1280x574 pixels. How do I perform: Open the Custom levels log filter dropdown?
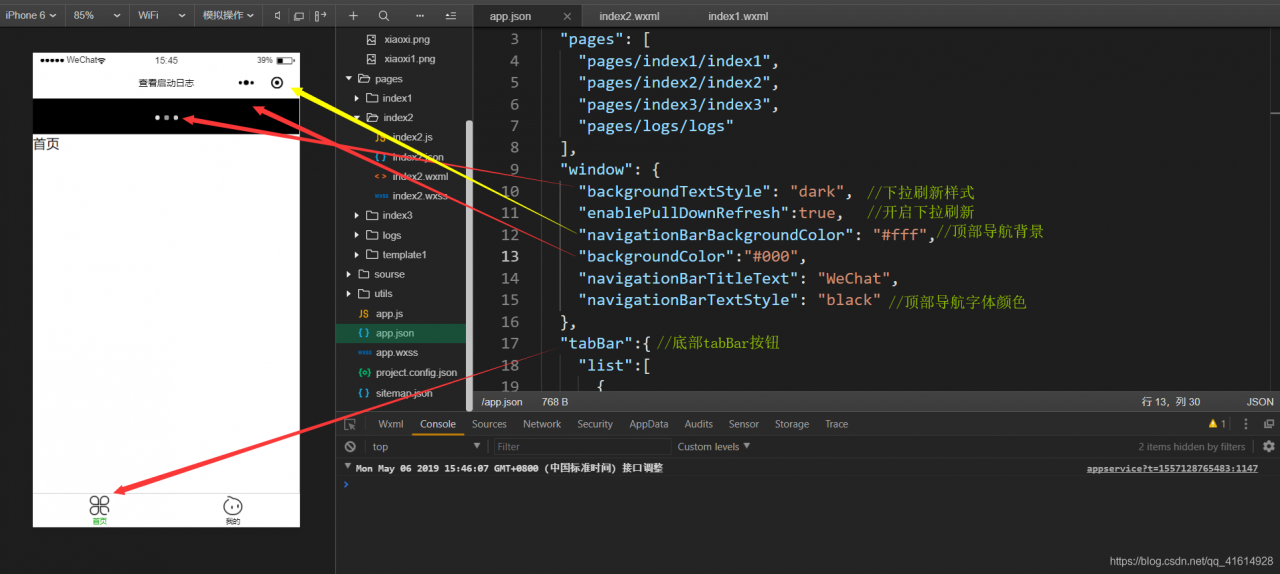click(x=713, y=447)
